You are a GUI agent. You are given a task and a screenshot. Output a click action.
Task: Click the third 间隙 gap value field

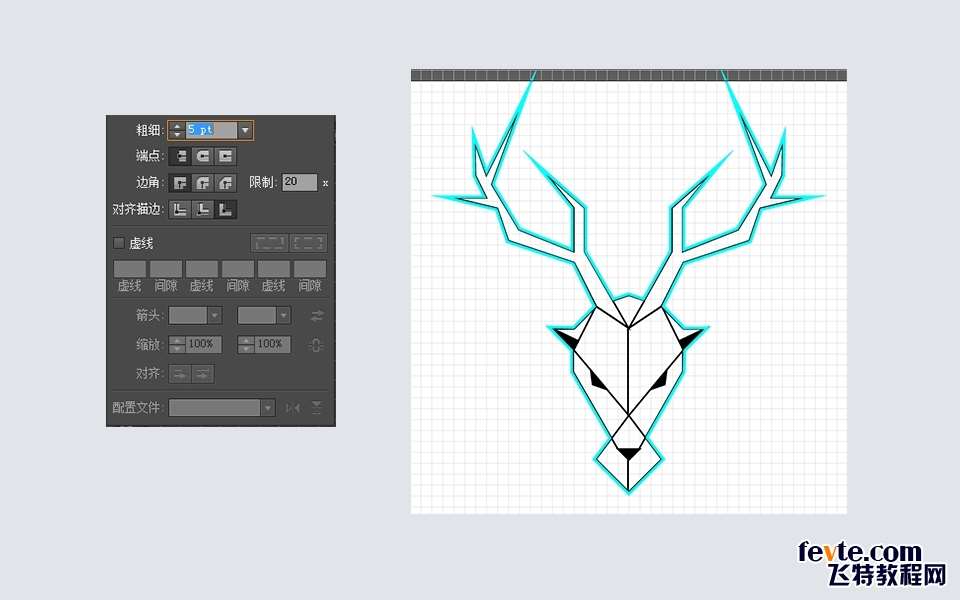310,269
